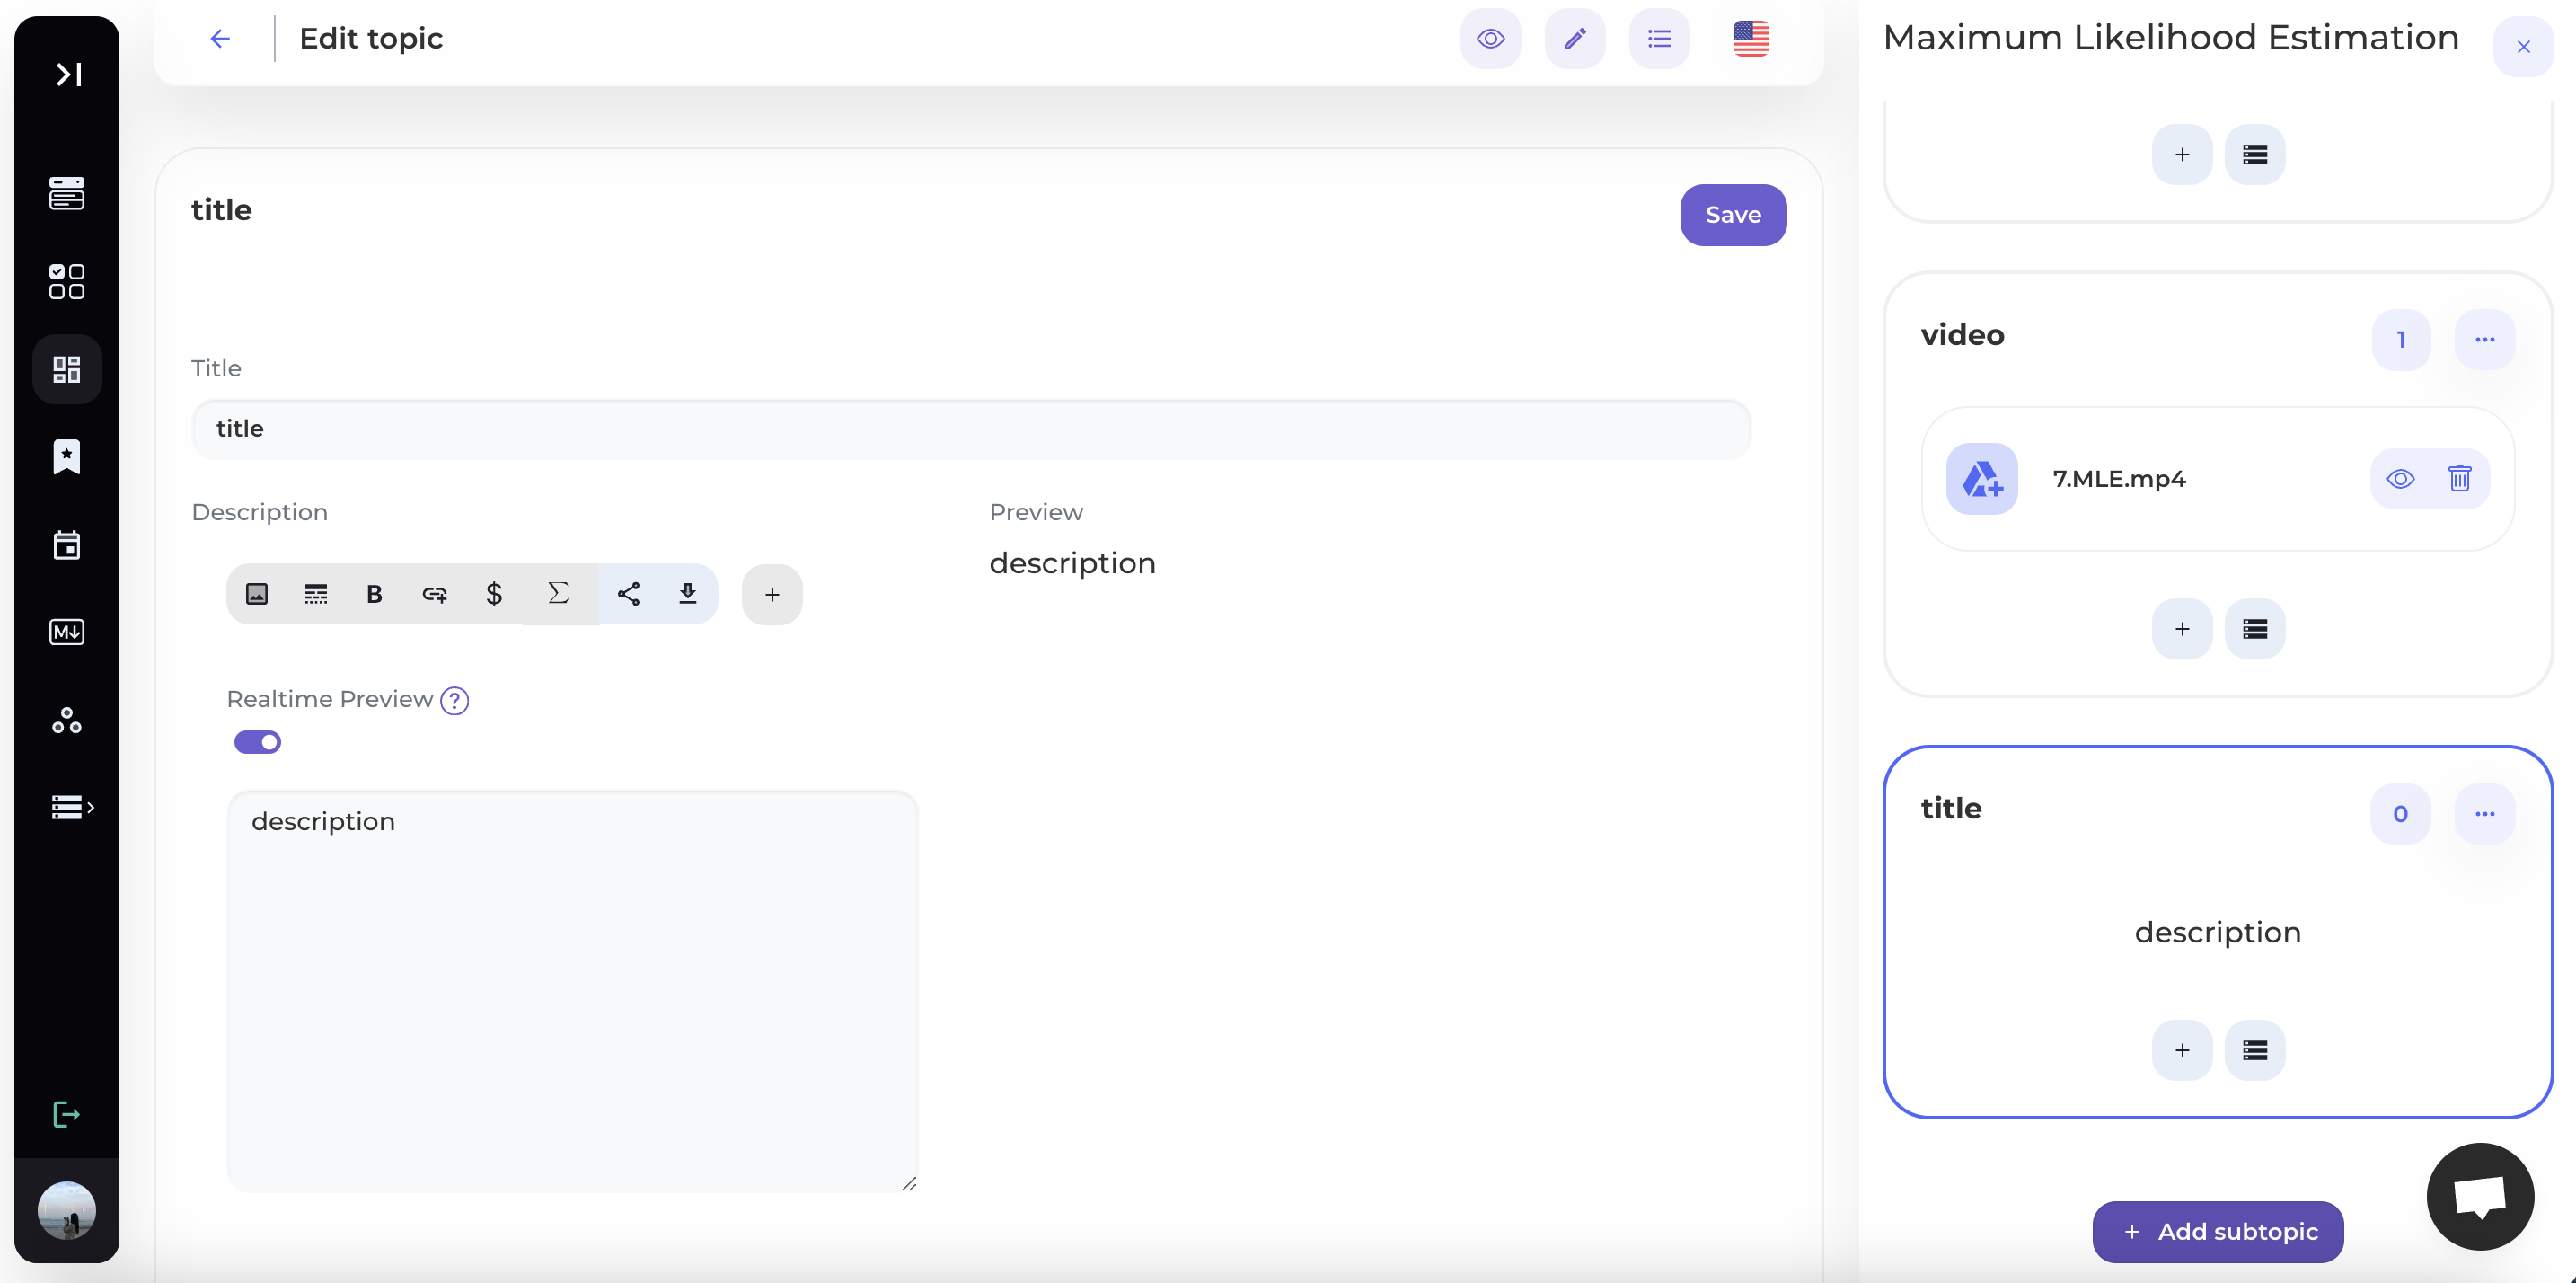Open the chat support bubble
Screen dimensions: 2576x1283
pyautogui.click(x=2480, y=1197)
